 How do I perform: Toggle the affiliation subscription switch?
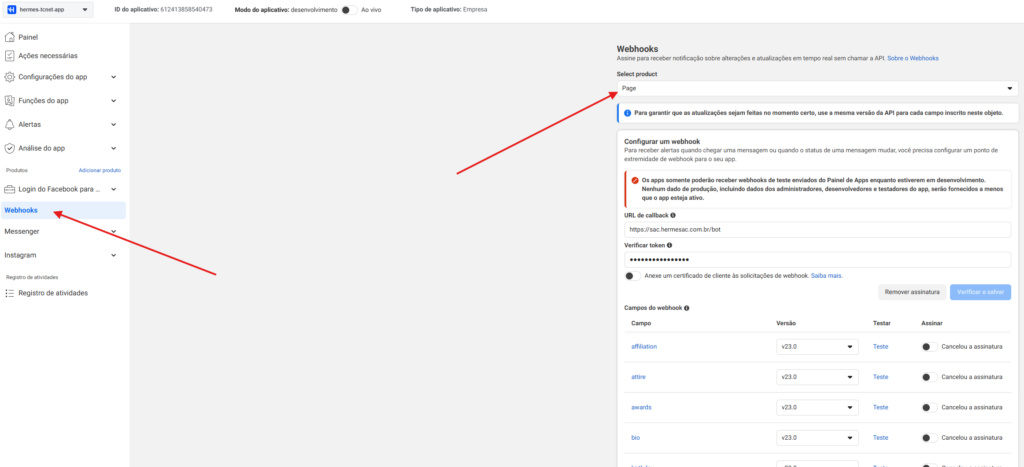click(929, 347)
